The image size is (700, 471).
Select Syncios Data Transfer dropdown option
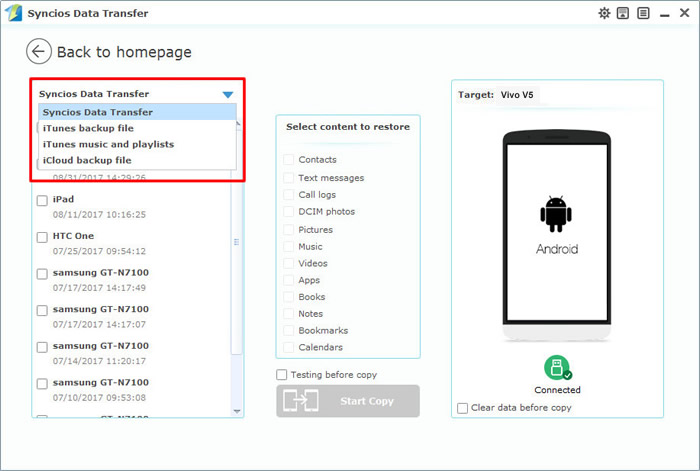pos(138,112)
